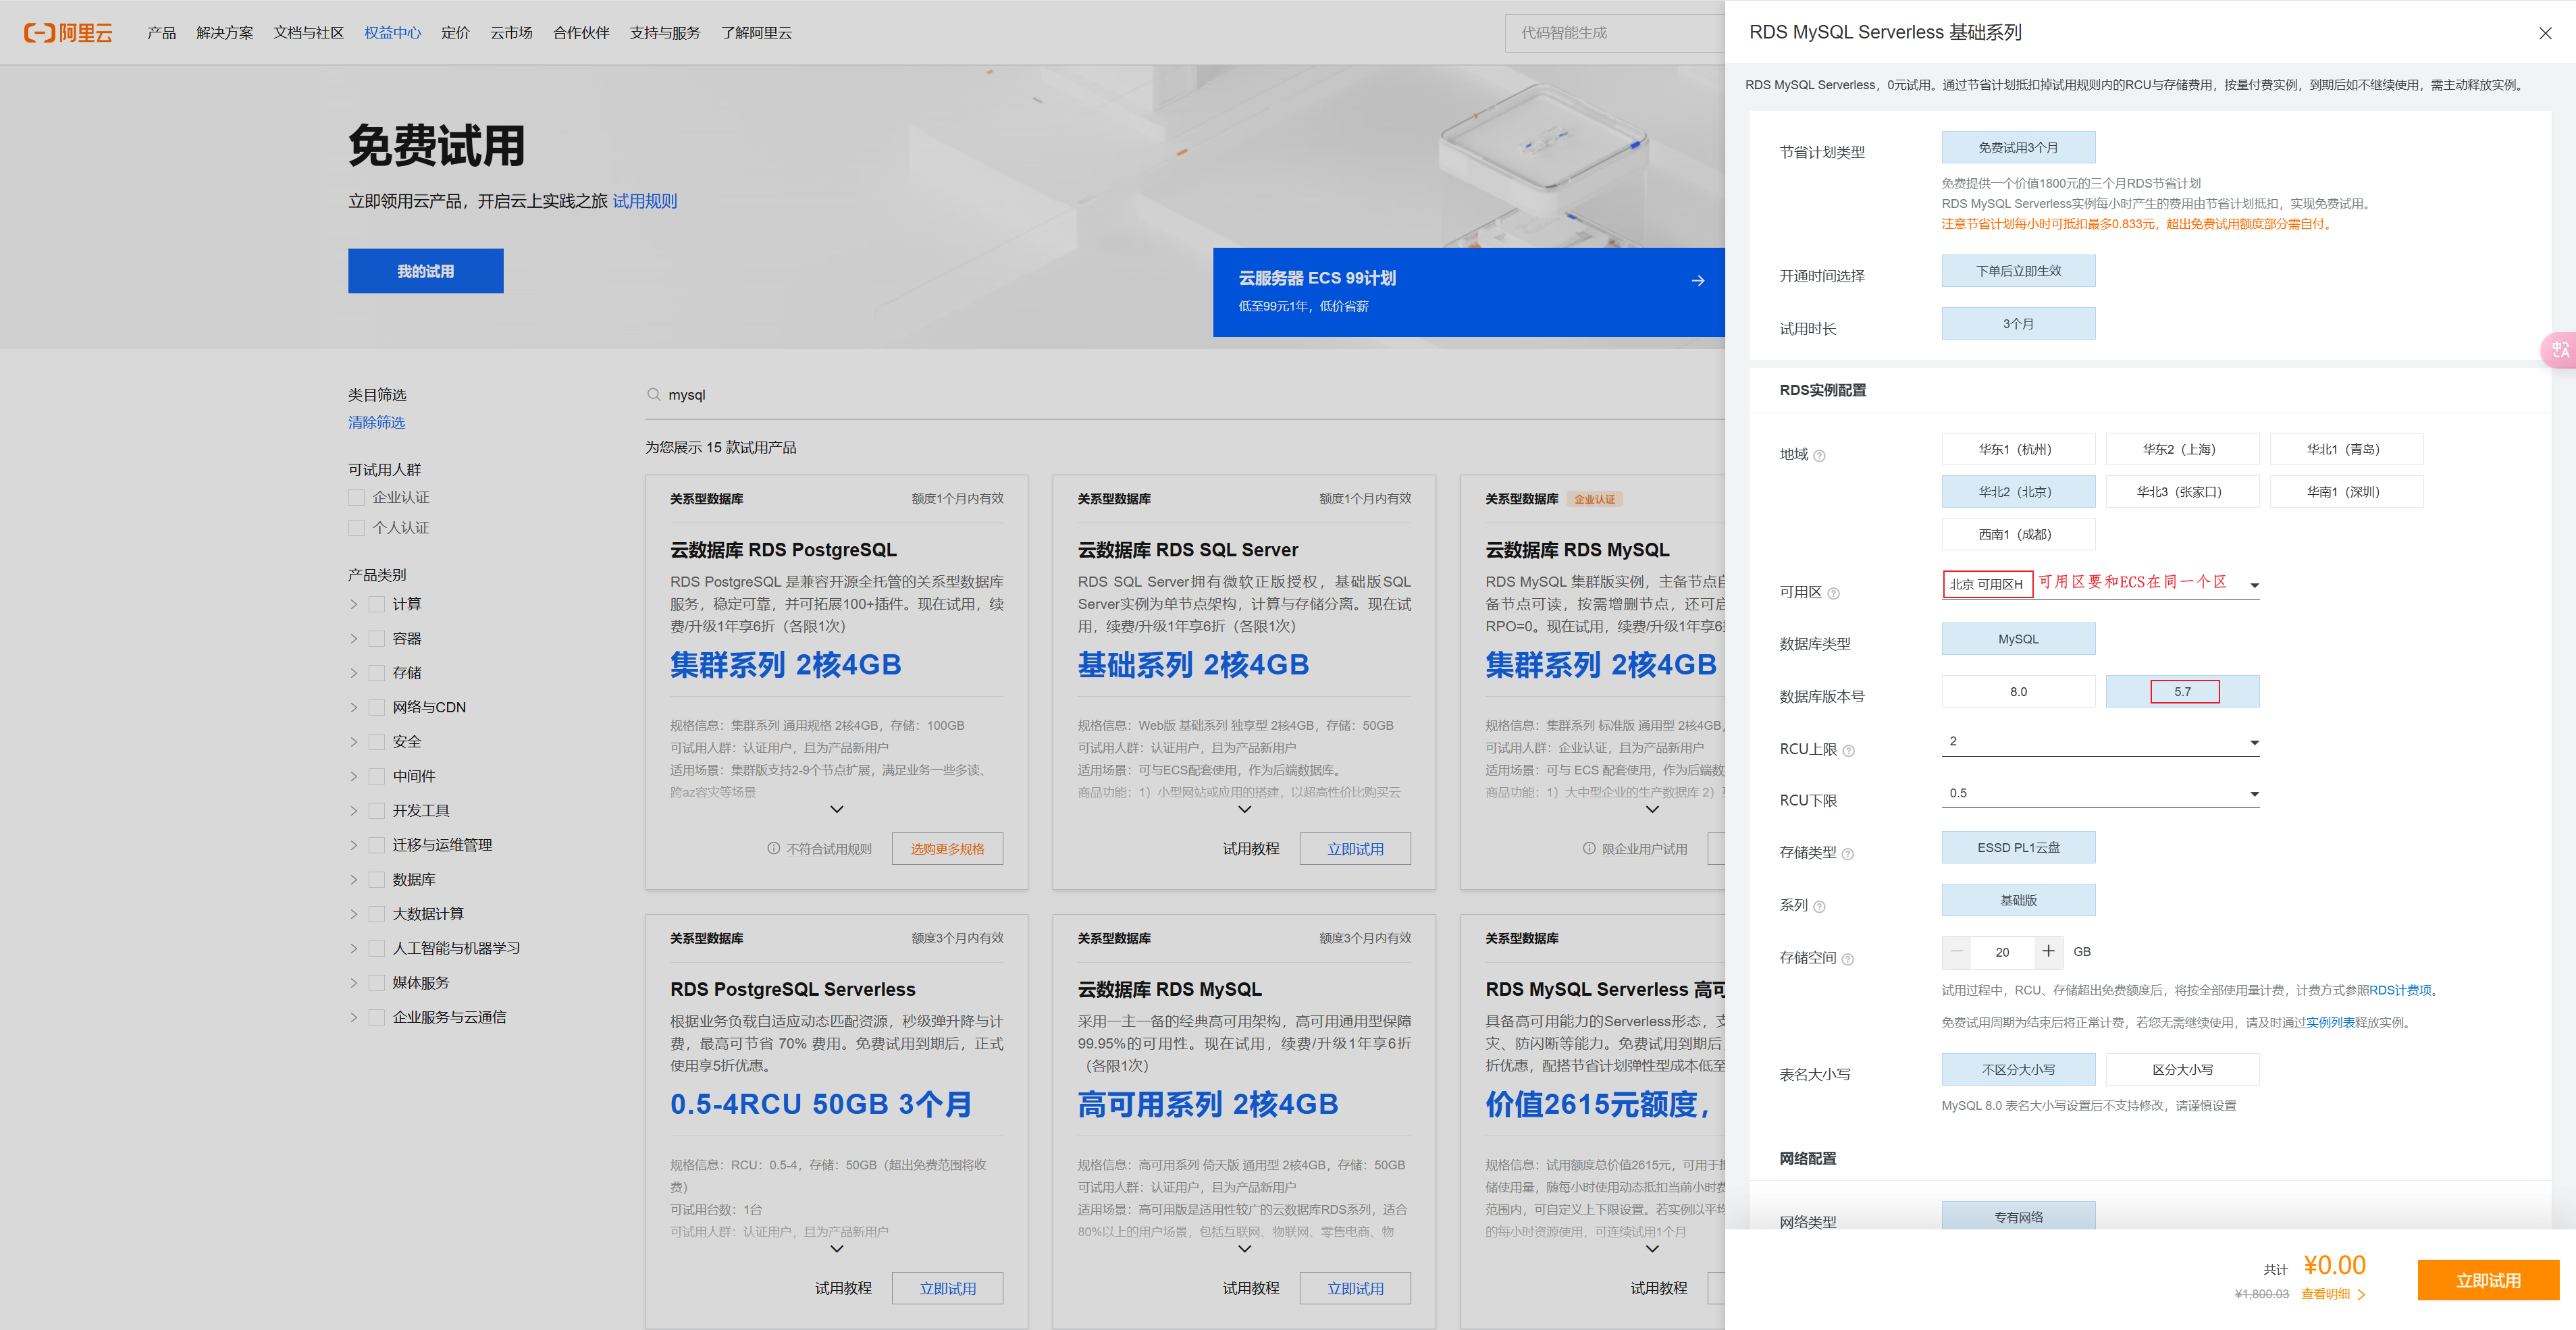Click orange 立即试用 button in panel

click(x=2488, y=1281)
